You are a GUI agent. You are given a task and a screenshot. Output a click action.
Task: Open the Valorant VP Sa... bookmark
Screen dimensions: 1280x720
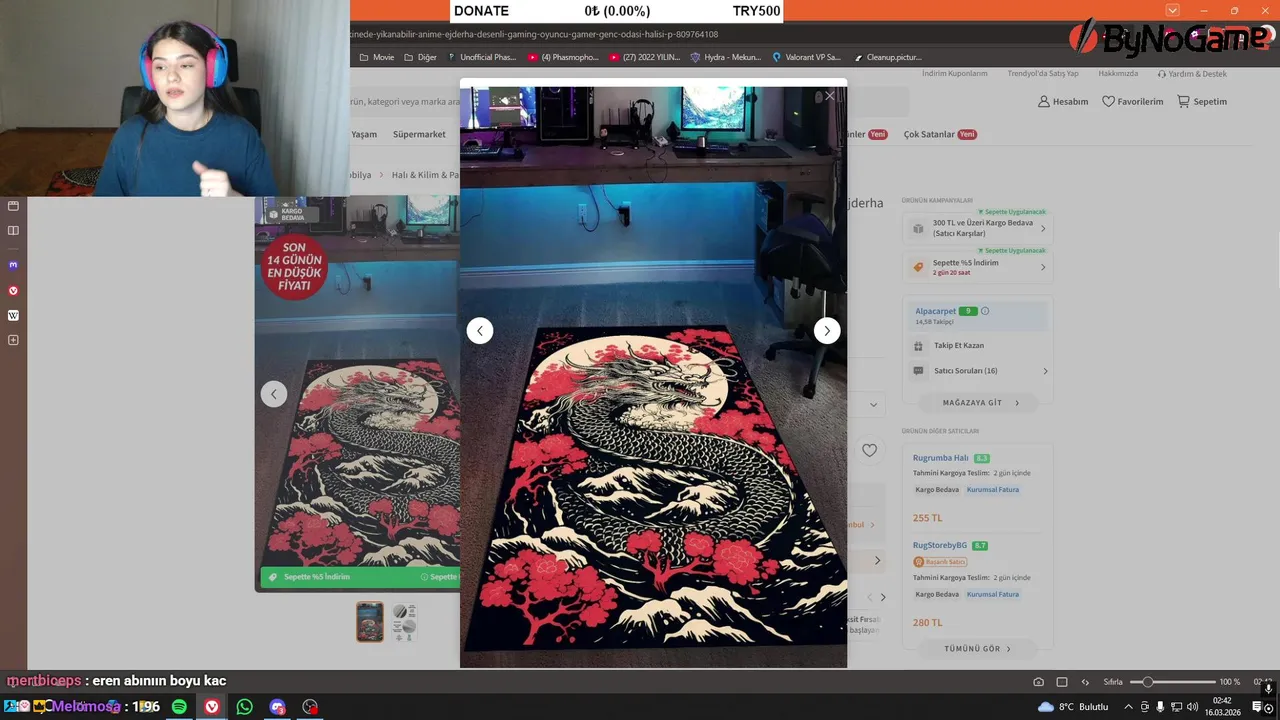807,57
